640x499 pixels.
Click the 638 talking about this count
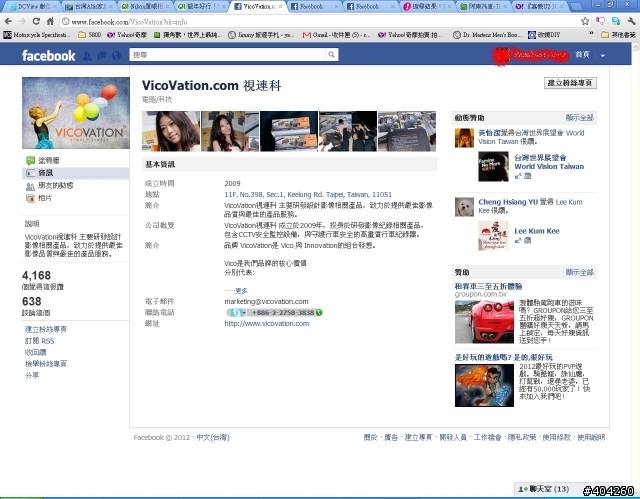[x=32, y=302]
